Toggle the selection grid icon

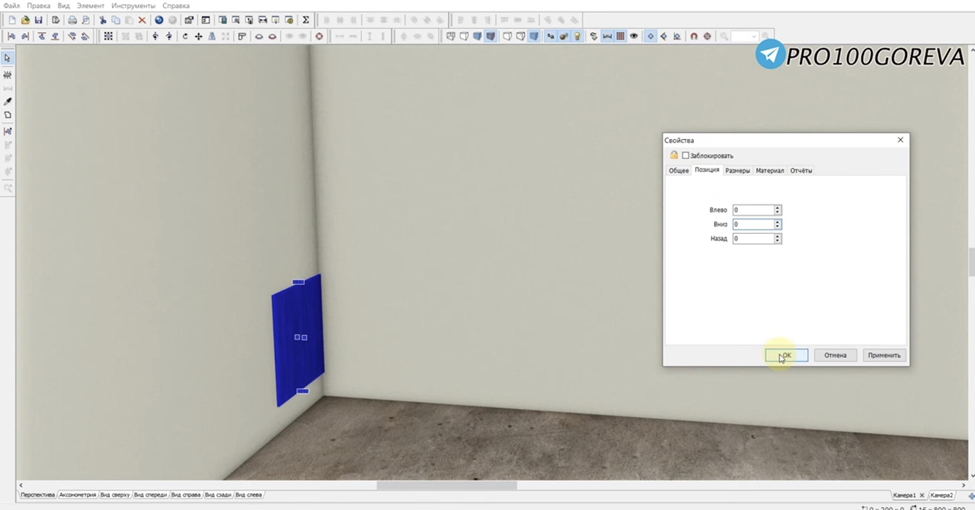click(x=108, y=36)
